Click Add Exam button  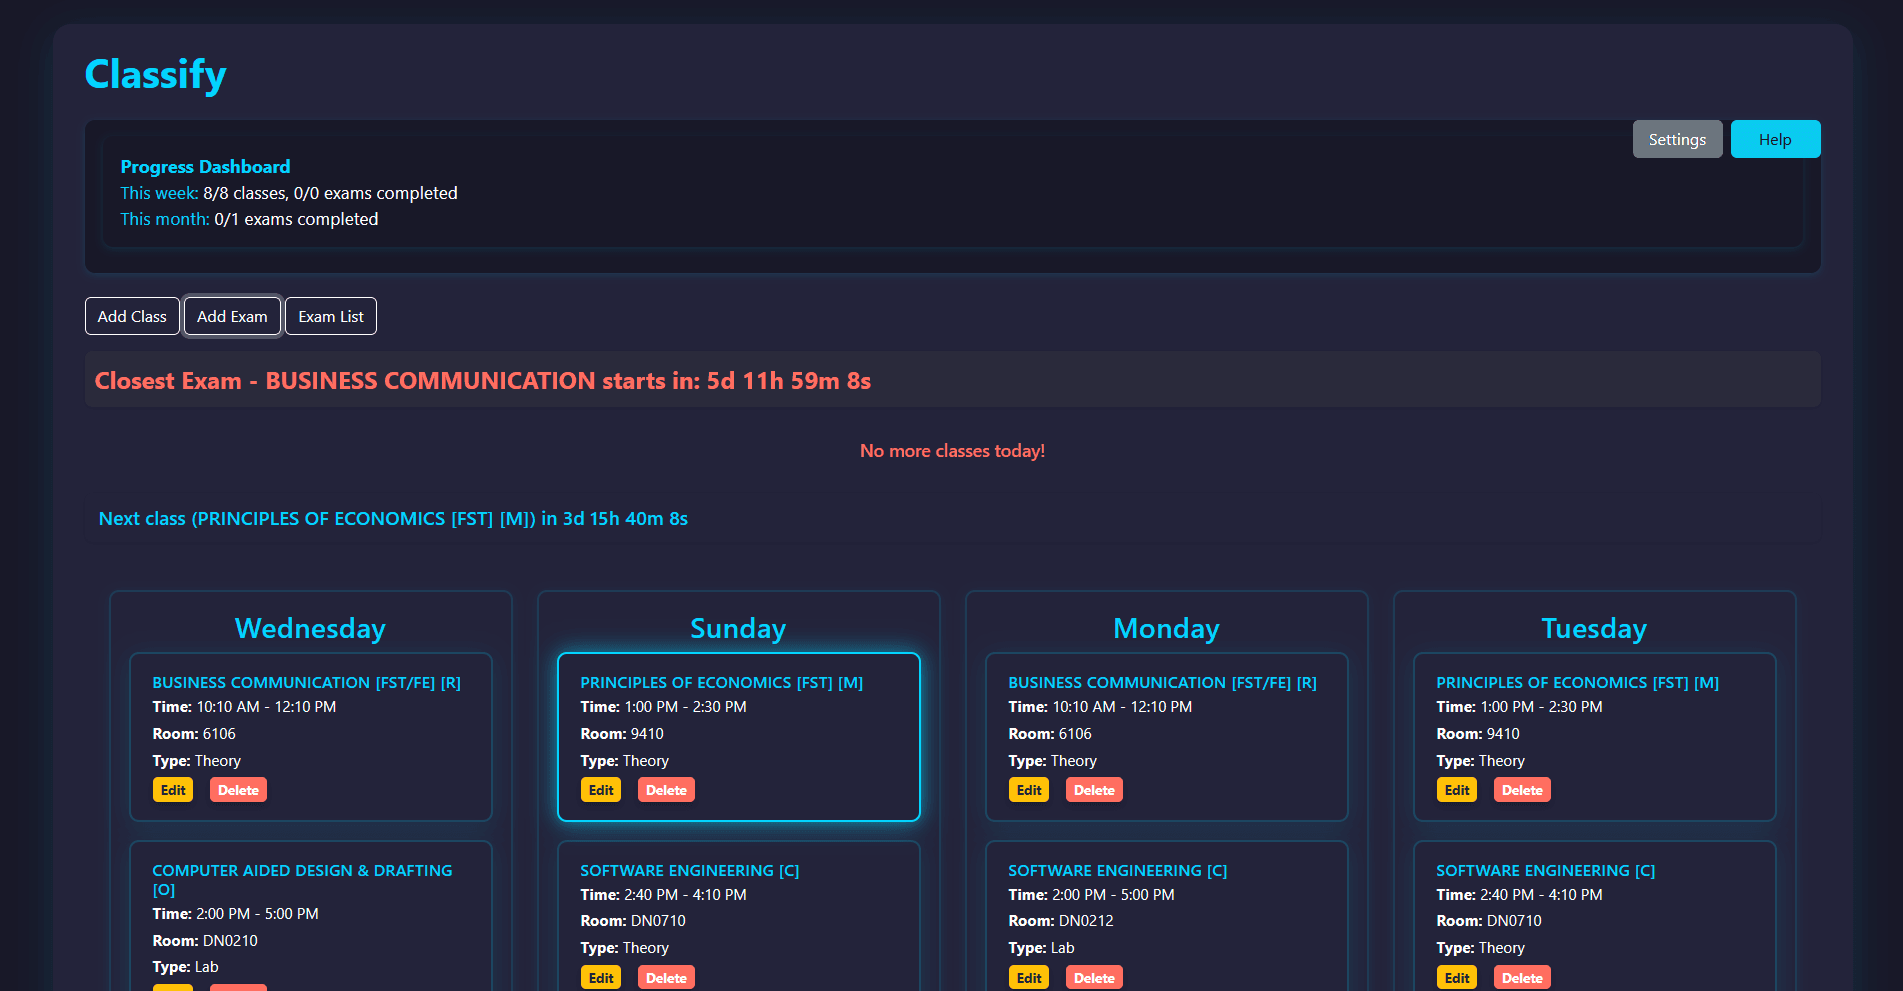(x=232, y=316)
